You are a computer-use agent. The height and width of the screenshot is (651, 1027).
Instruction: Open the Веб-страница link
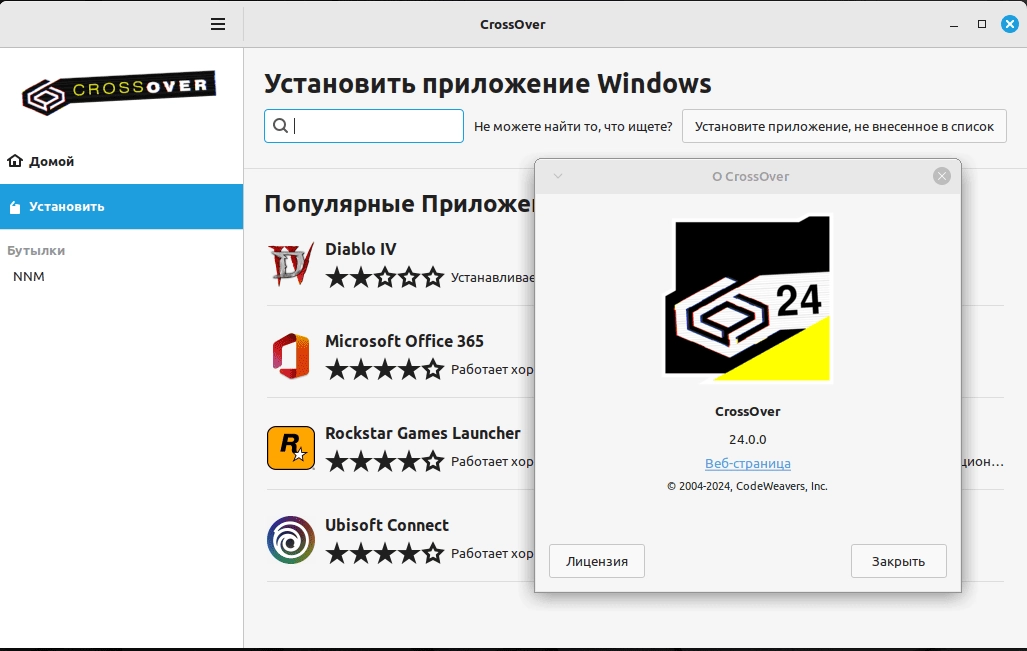747,464
